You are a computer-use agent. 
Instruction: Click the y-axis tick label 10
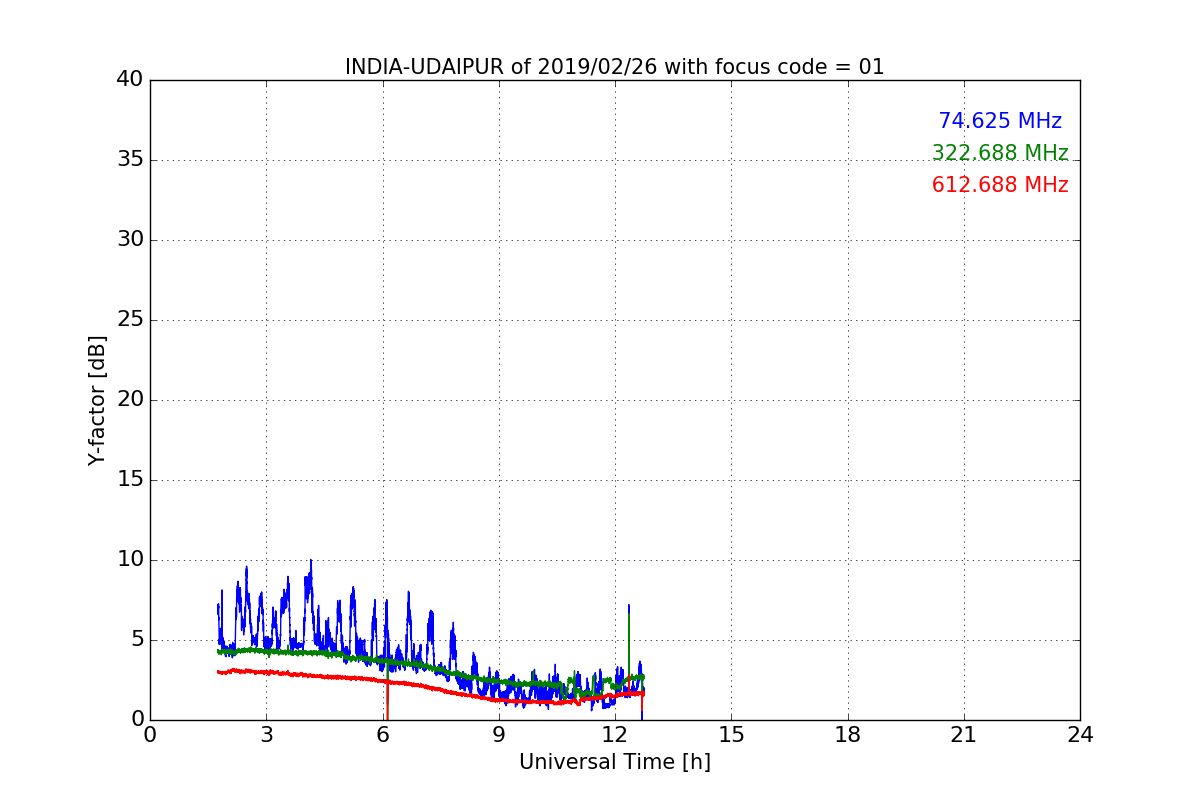pyautogui.click(x=129, y=560)
